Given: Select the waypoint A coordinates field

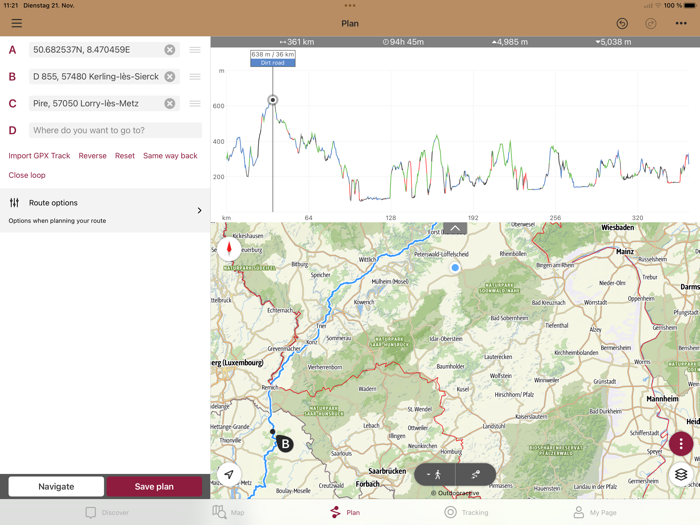Looking at the screenshot, I should point(104,50).
